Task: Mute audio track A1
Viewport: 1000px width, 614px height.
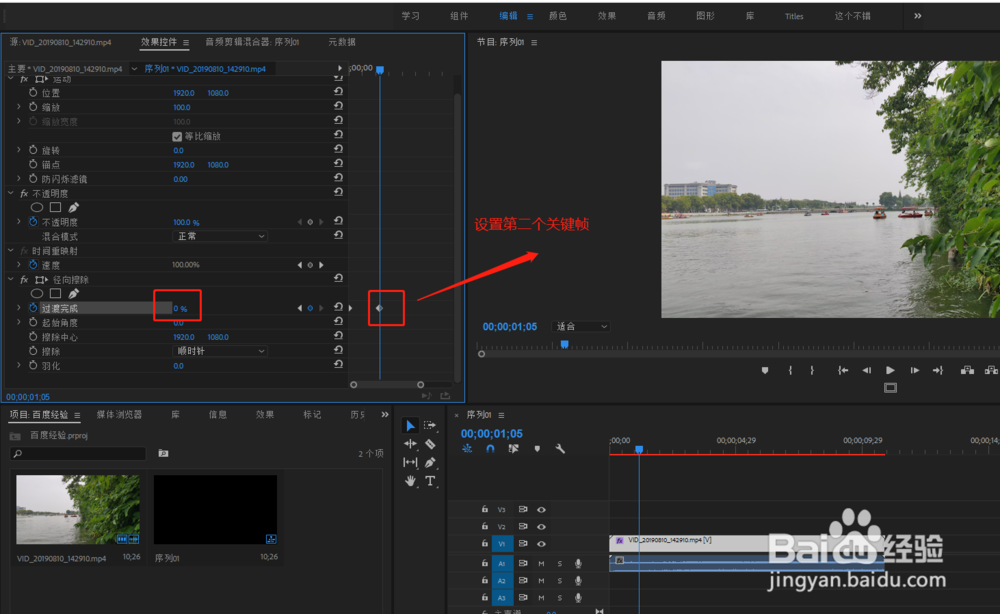Action: tap(541, 564)
